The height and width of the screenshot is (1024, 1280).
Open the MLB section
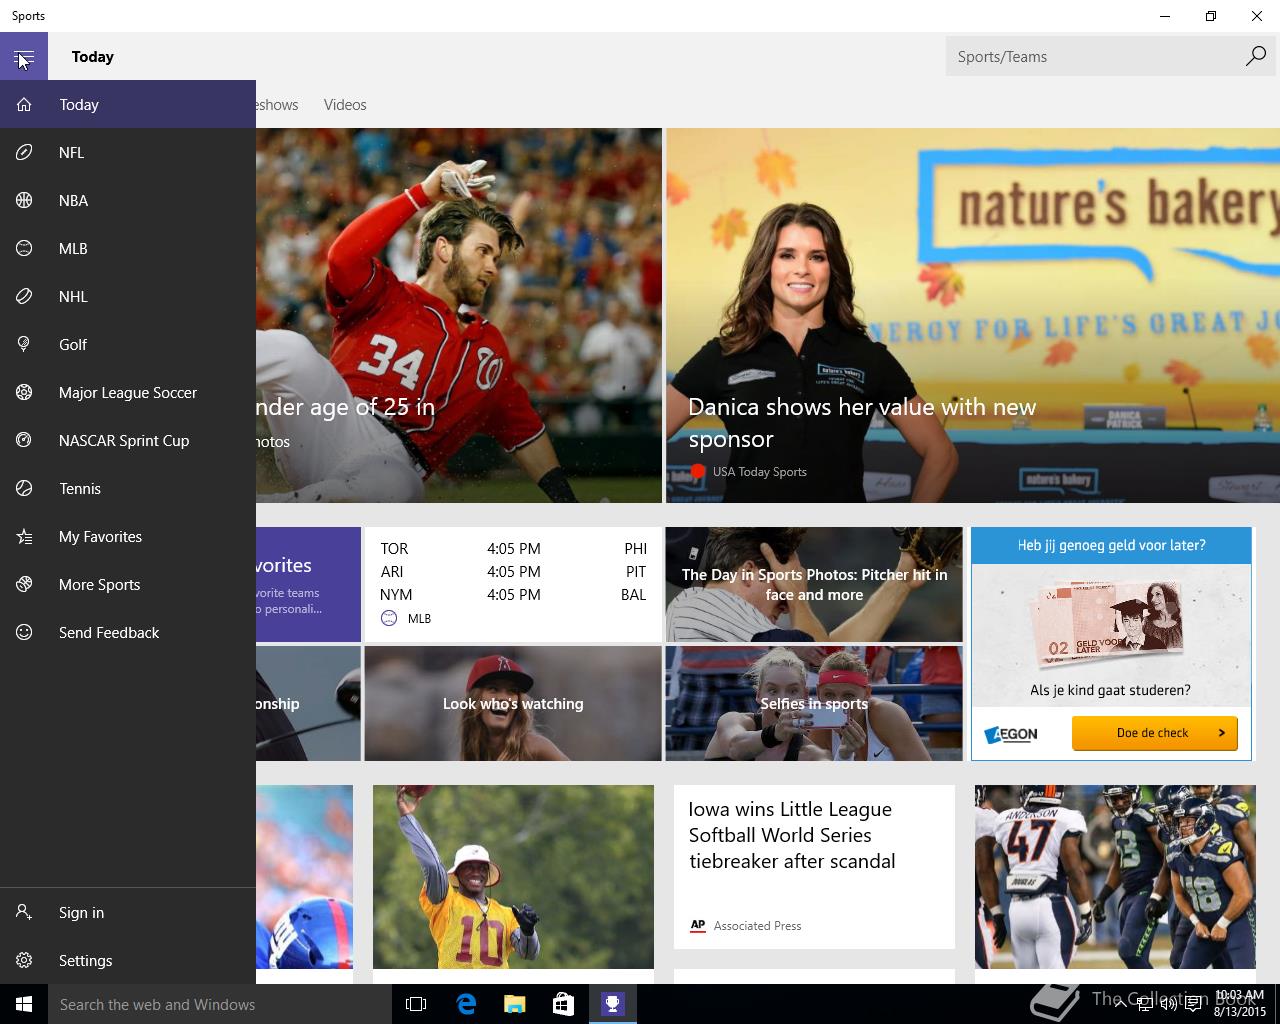point(128,248)
